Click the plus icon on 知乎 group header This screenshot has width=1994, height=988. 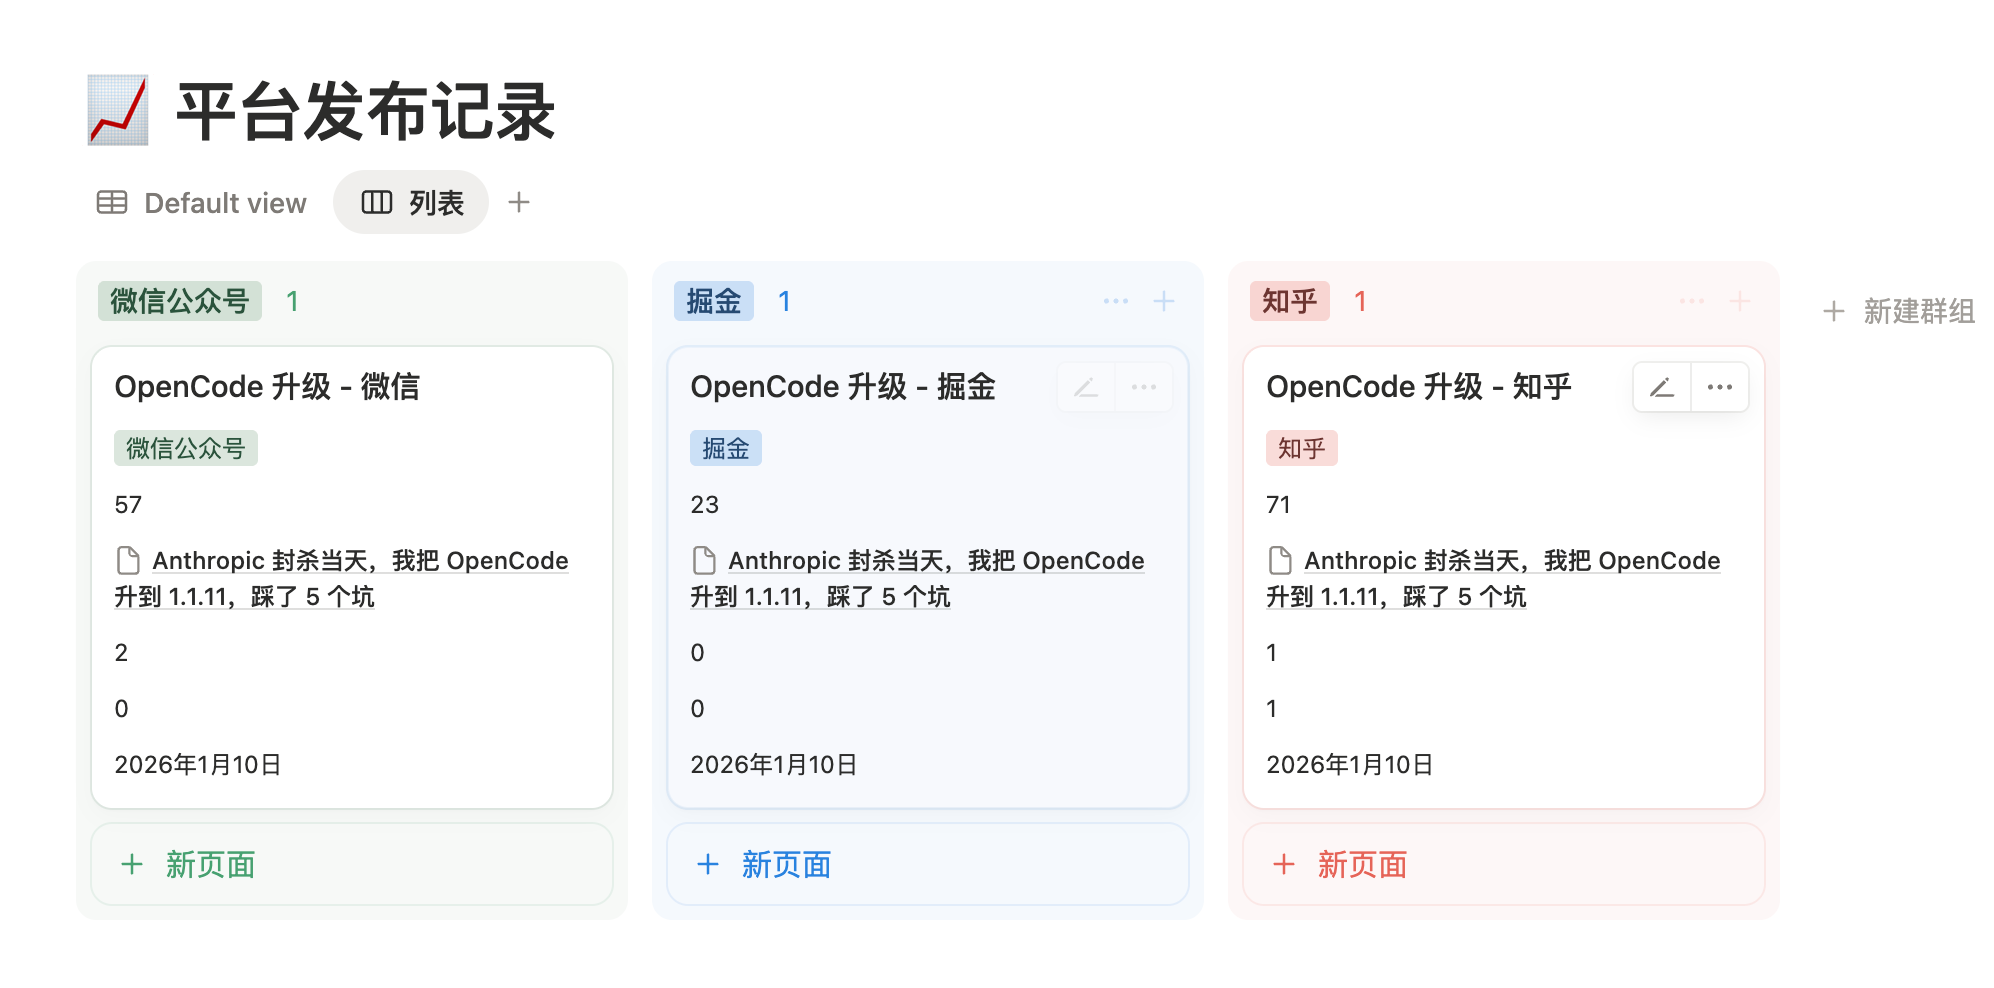point(1740,300)
